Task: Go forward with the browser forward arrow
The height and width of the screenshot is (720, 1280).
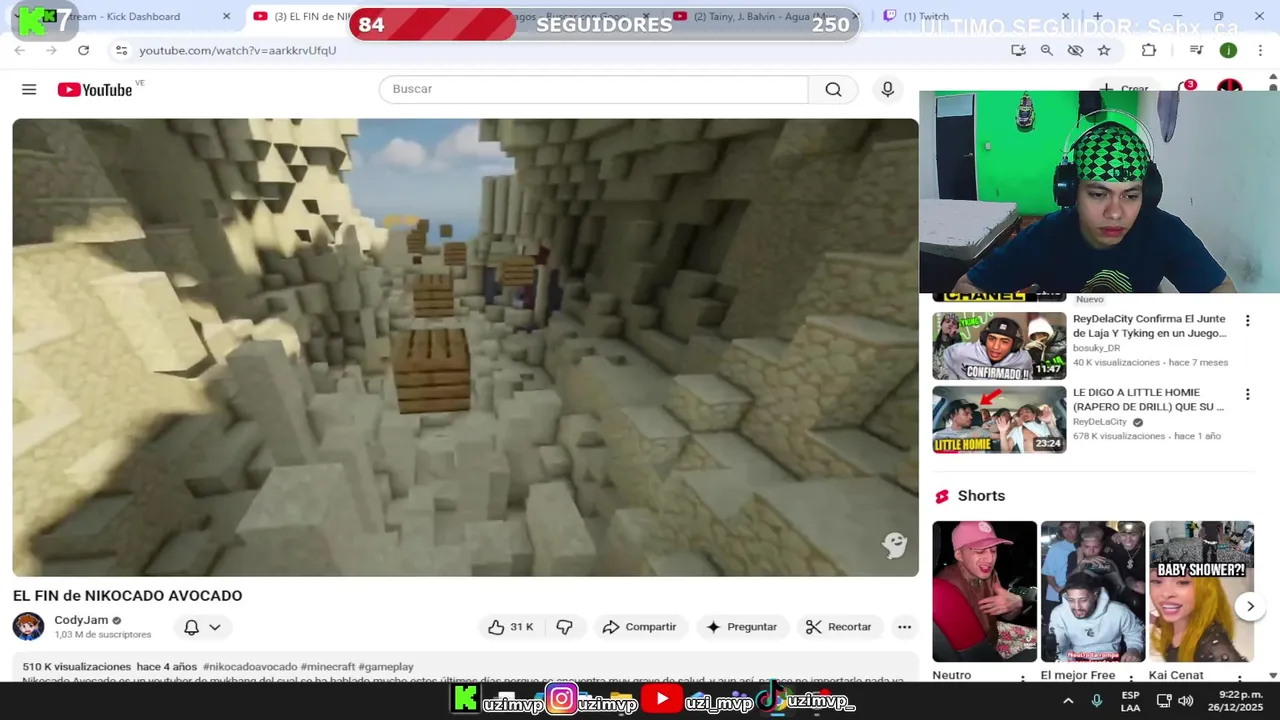Action: pos(51,50)
